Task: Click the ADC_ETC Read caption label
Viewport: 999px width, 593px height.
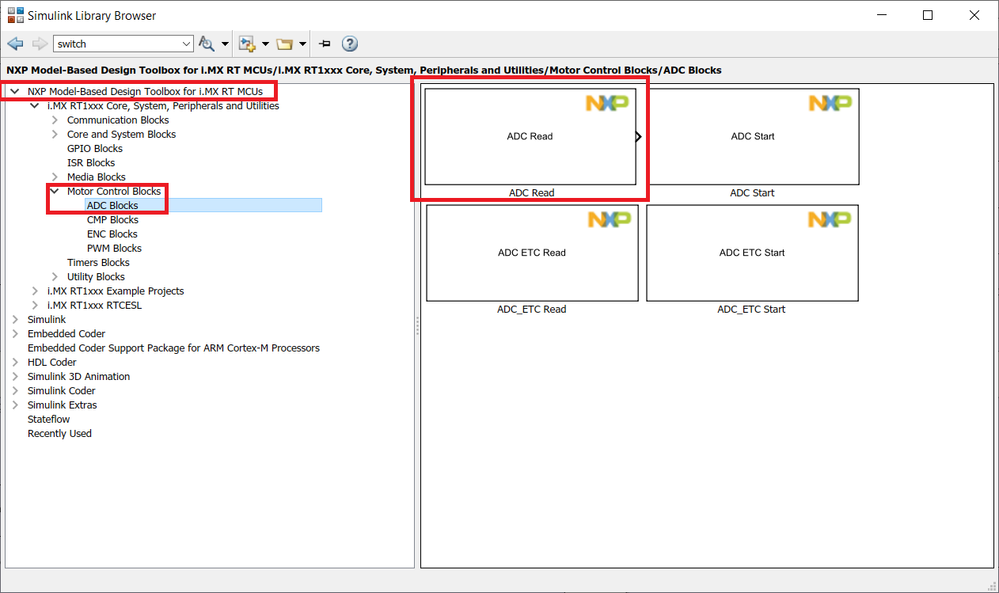Action: tap(531, 309)
